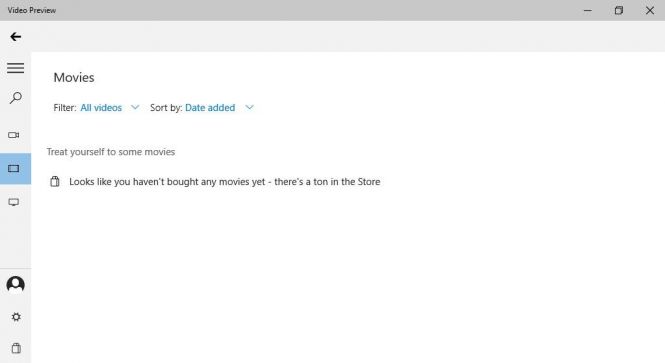Image resolution: width=665 pixels, height=363 pixels.
Task: Click the Movies page heading
Action: pos(74,78)
